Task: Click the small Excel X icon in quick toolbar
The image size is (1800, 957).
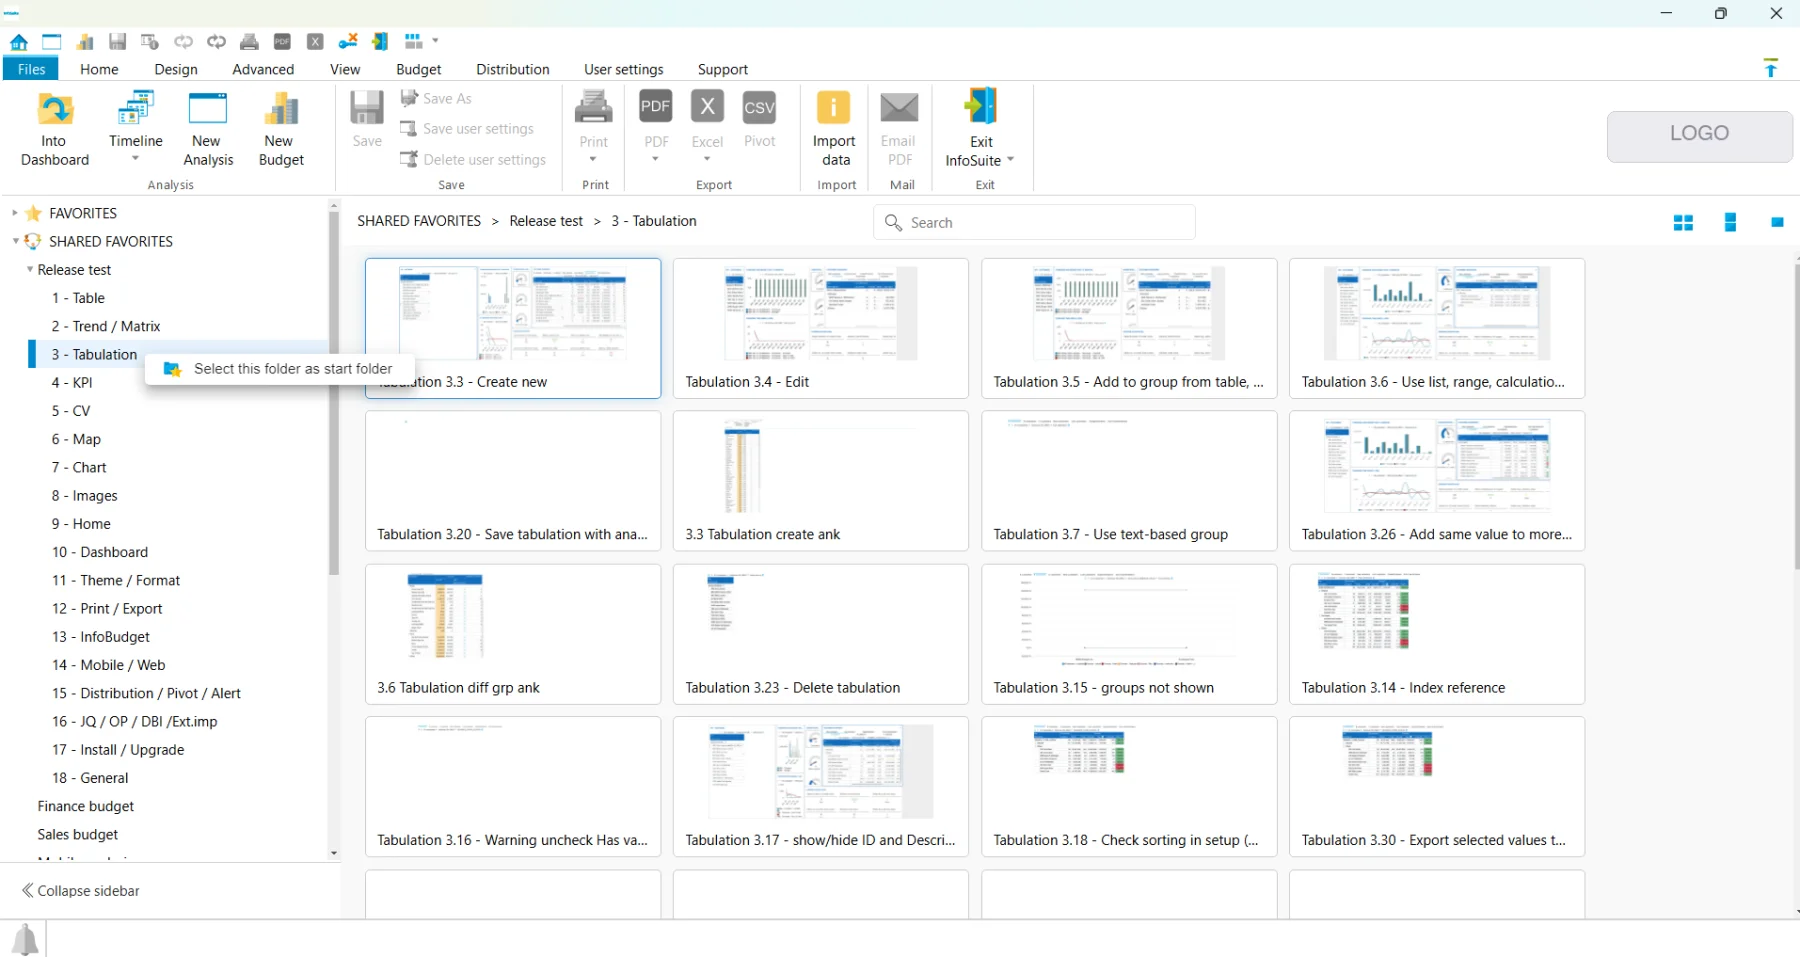Action: 315,42
